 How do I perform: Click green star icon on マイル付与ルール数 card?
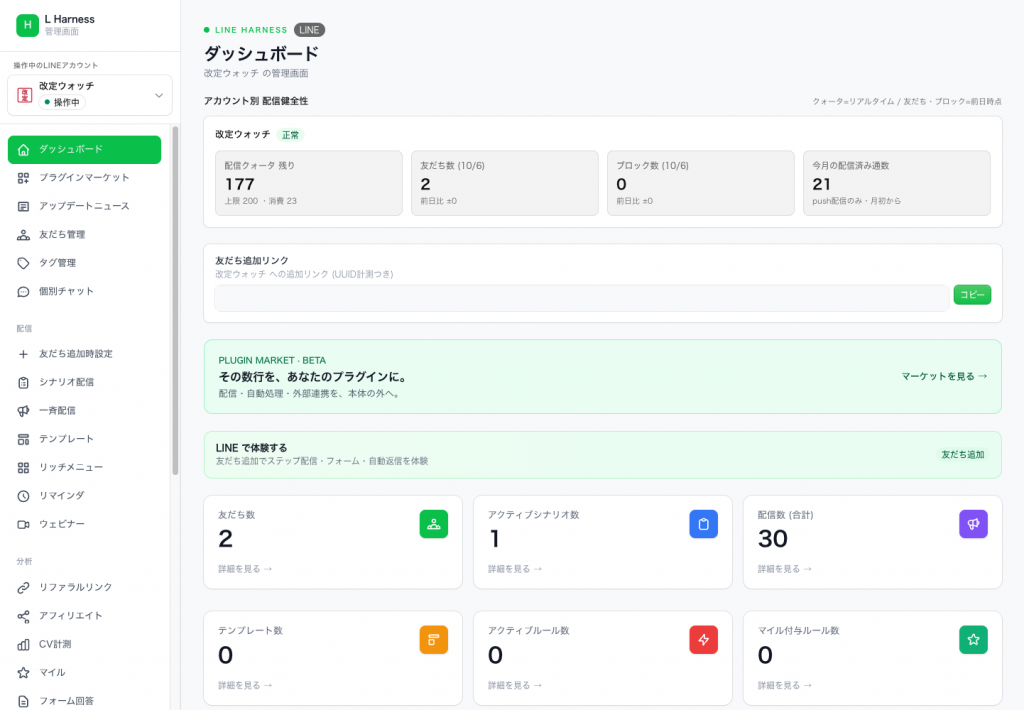point(973,639)
